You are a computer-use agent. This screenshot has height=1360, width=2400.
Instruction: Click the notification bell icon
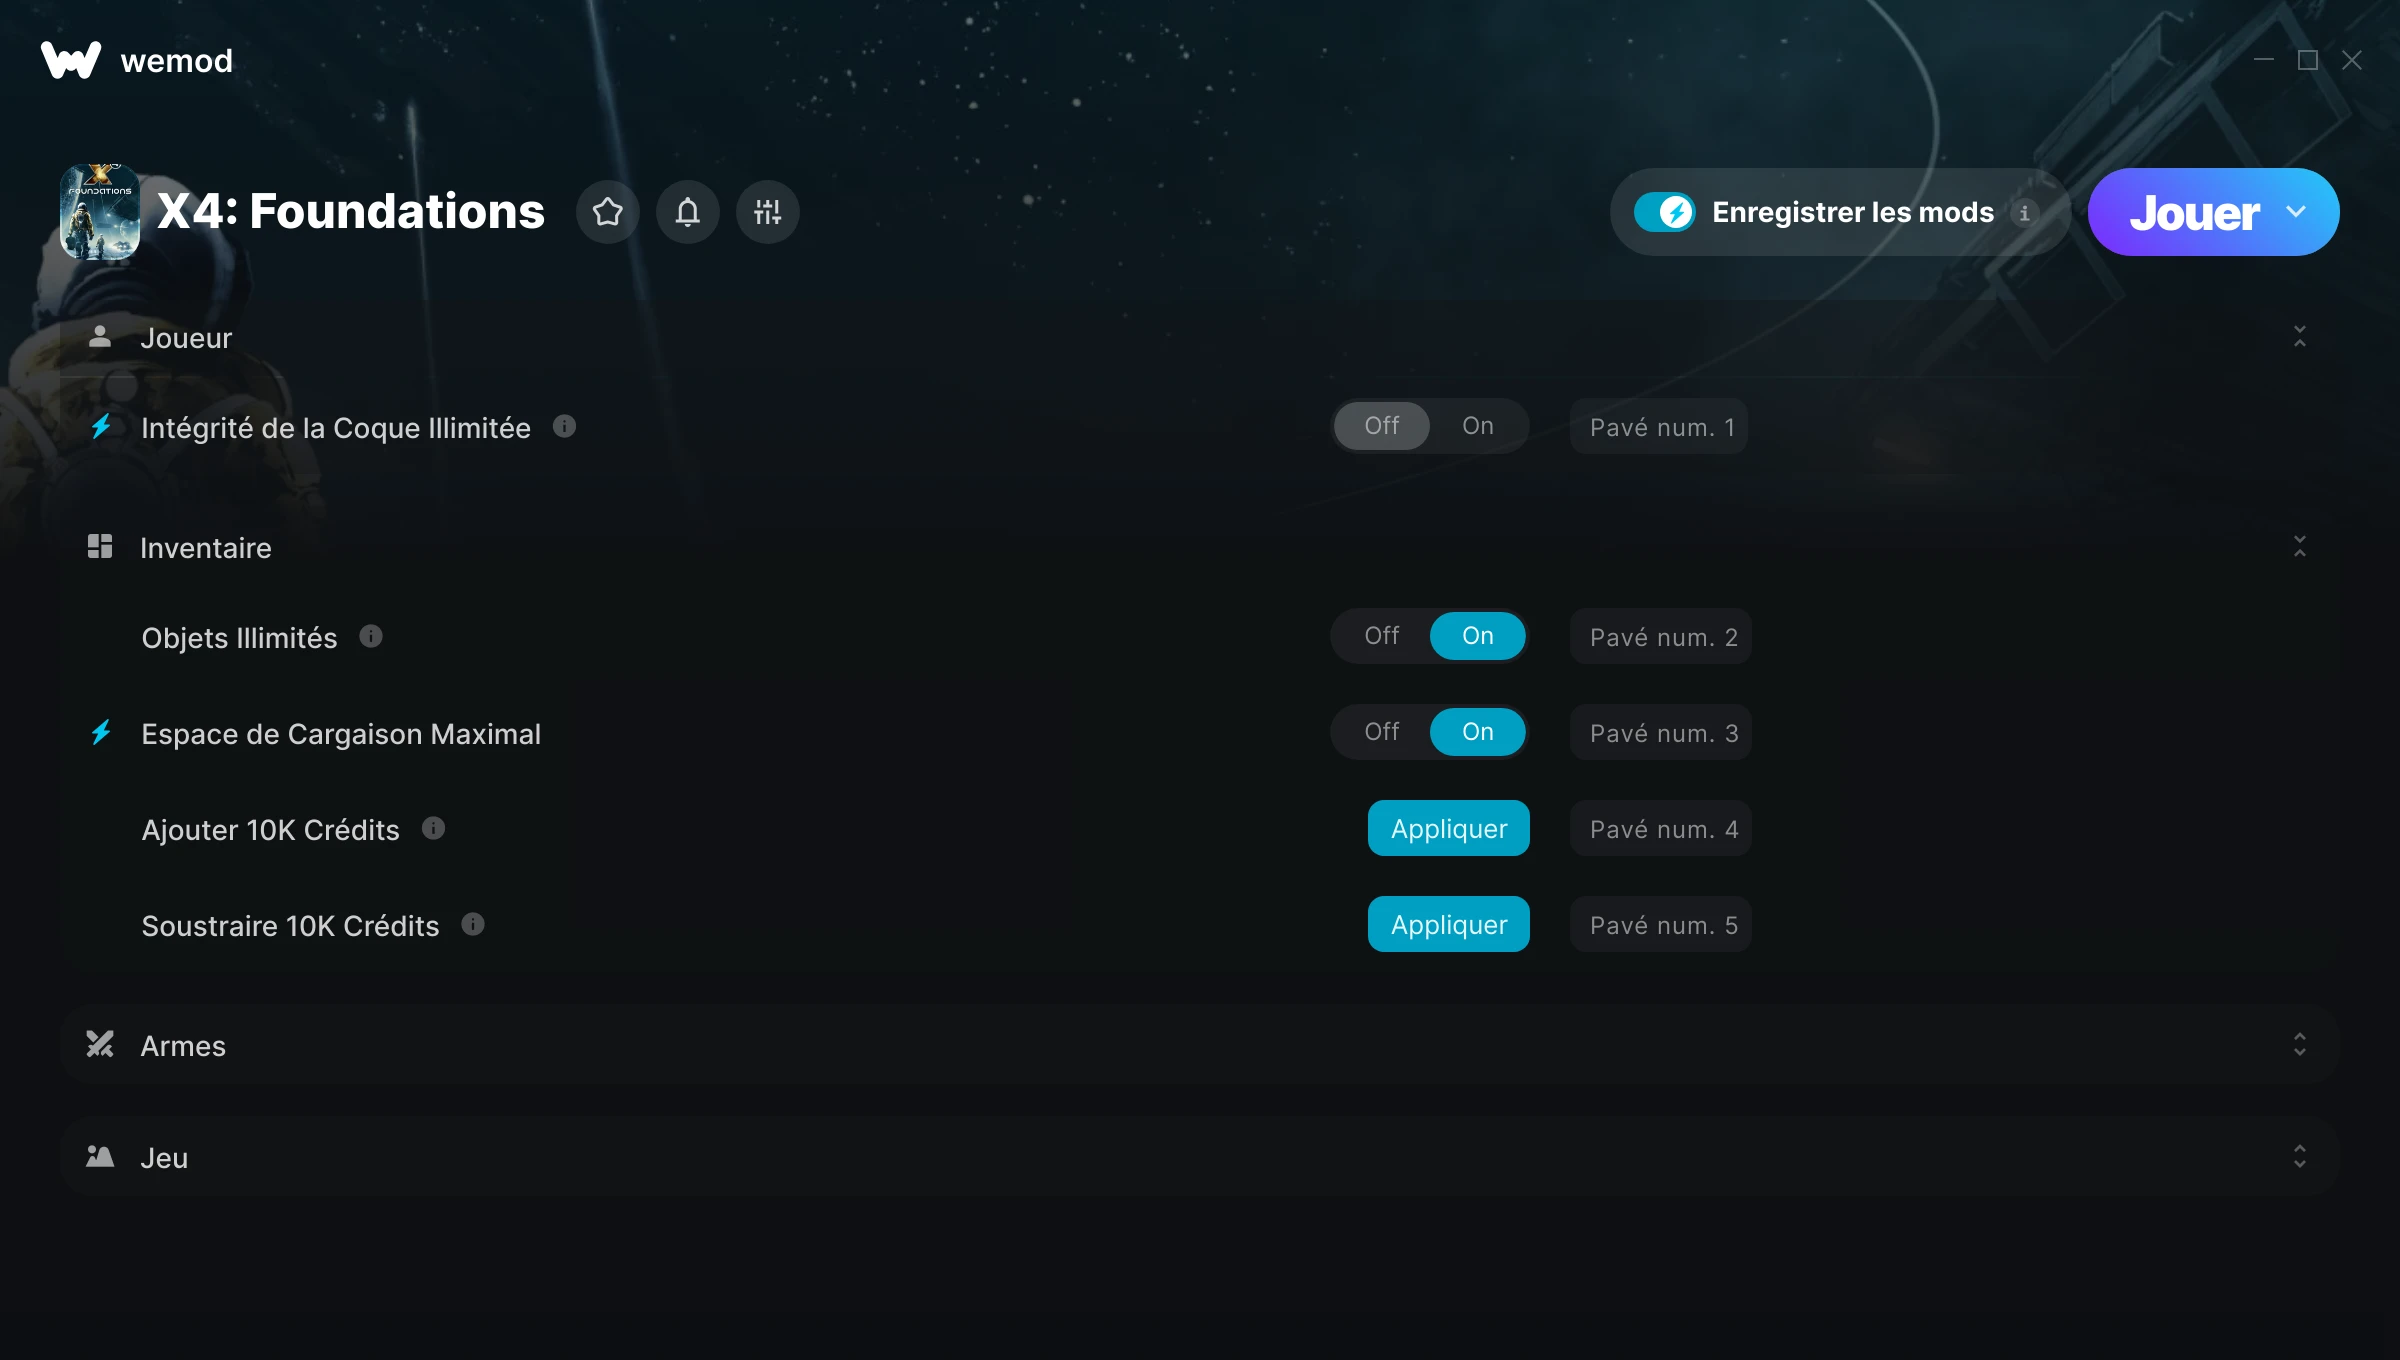pos(687,212)
